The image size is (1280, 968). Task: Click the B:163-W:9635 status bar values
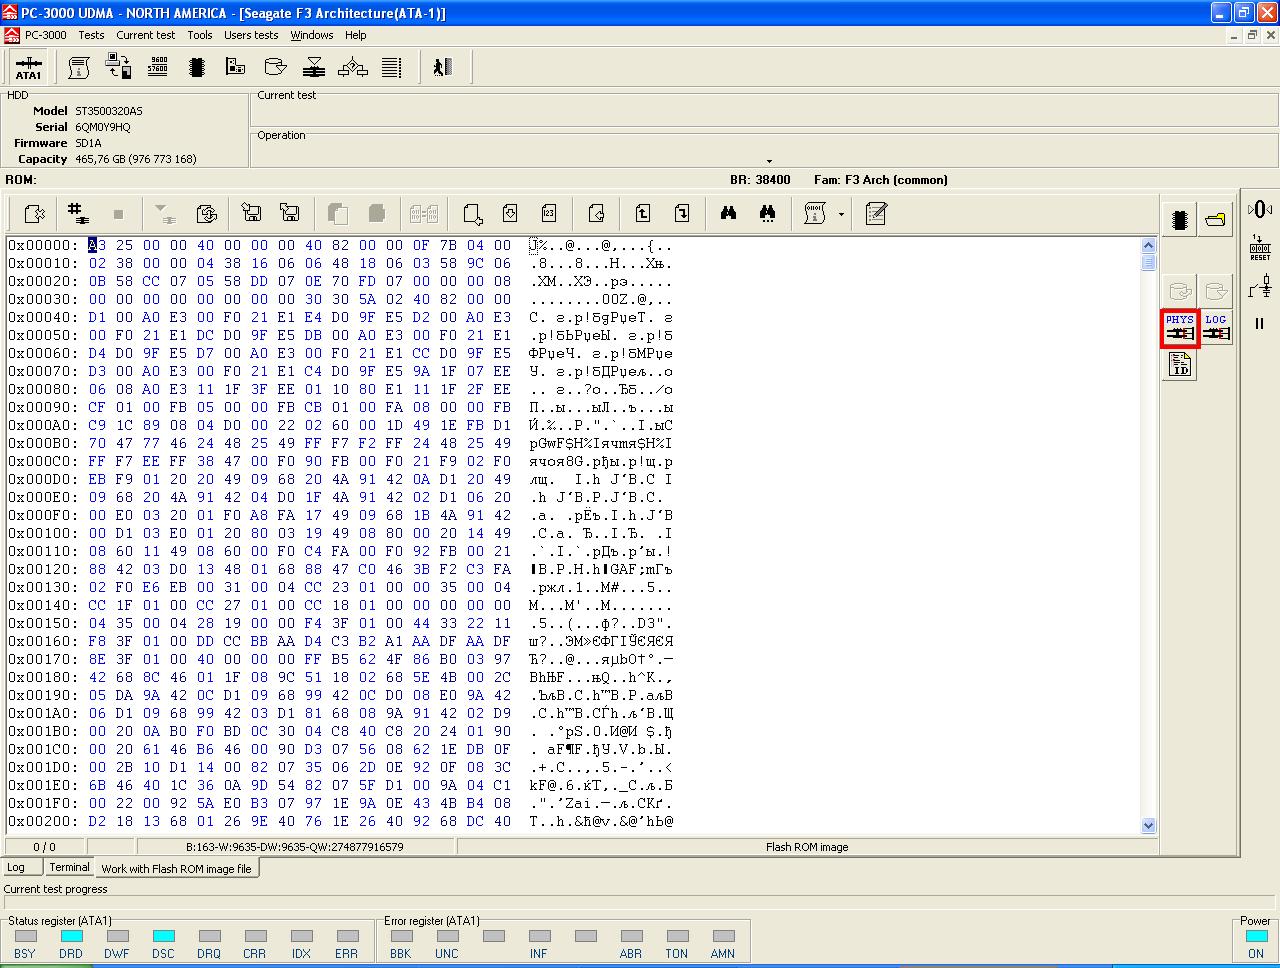pyautogui.click(x=294, y=847)
